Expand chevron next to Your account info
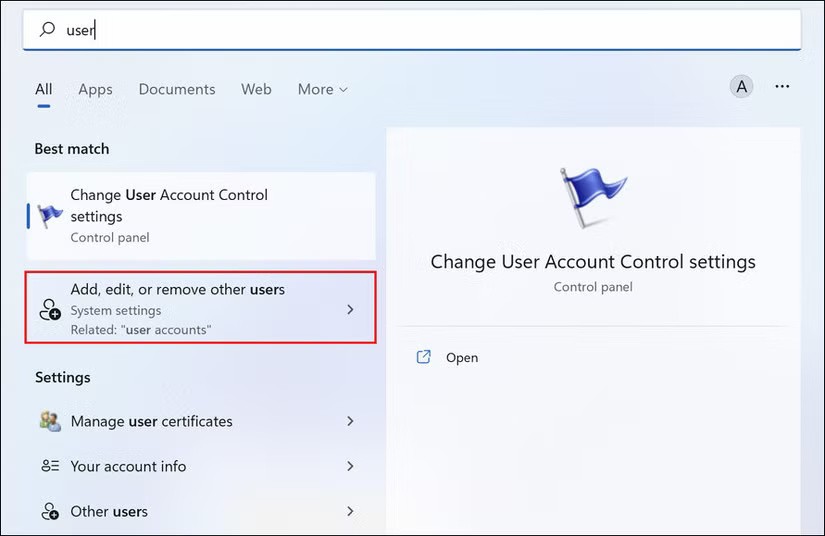The width and height of the screenshot is (825, 536). coord(350,466)
